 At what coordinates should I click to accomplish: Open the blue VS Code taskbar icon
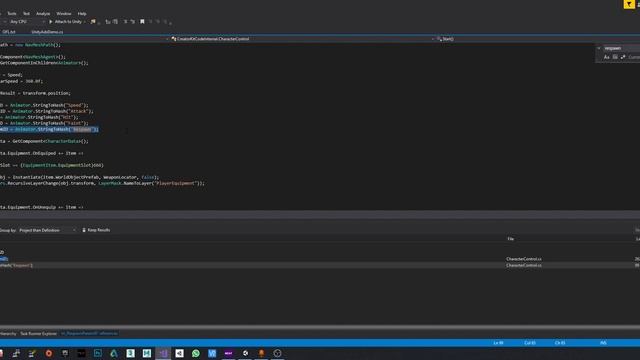(x=212, y=353)
